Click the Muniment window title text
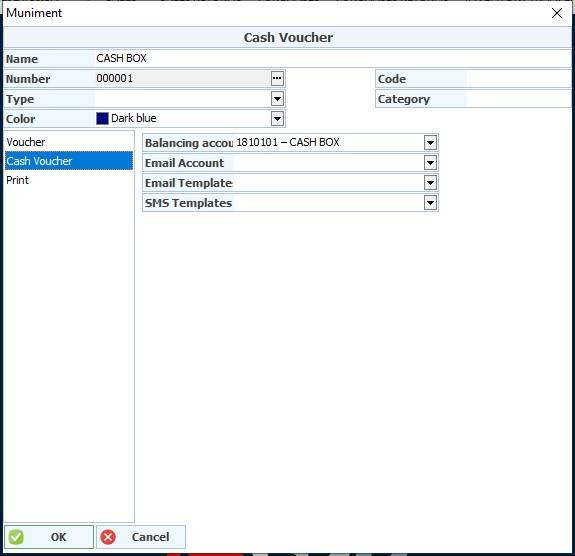575x556 pixels. click(x=34, y=13)
